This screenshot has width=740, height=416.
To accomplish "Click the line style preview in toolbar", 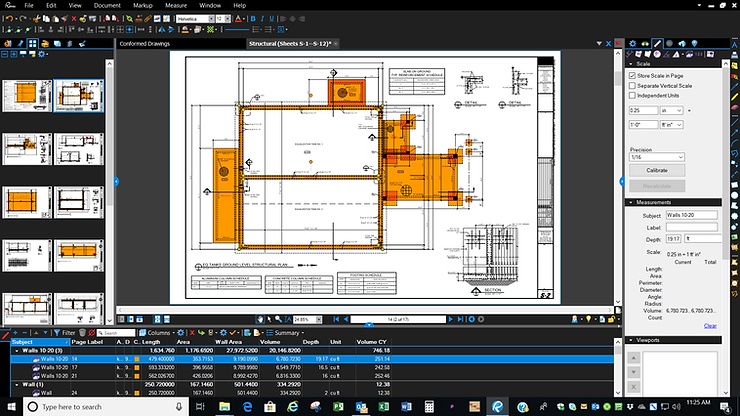I will [237, 29].
